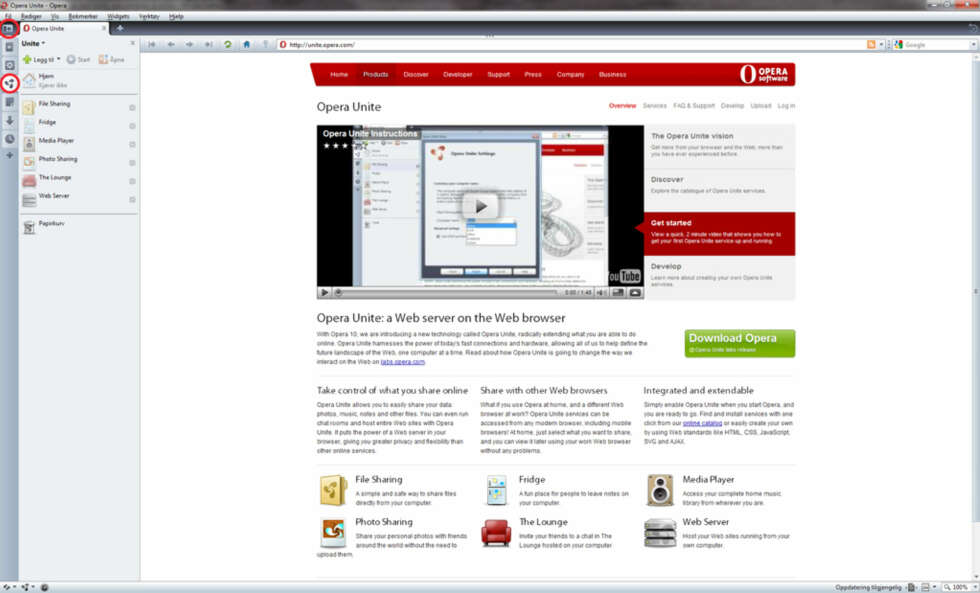Click the Rewind navigation button
This screenshot has height=593, width=980.
tap(152, 44)
